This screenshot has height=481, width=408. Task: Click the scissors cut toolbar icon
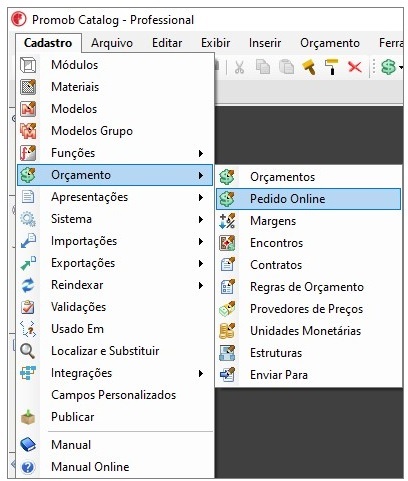coord(239,67)
